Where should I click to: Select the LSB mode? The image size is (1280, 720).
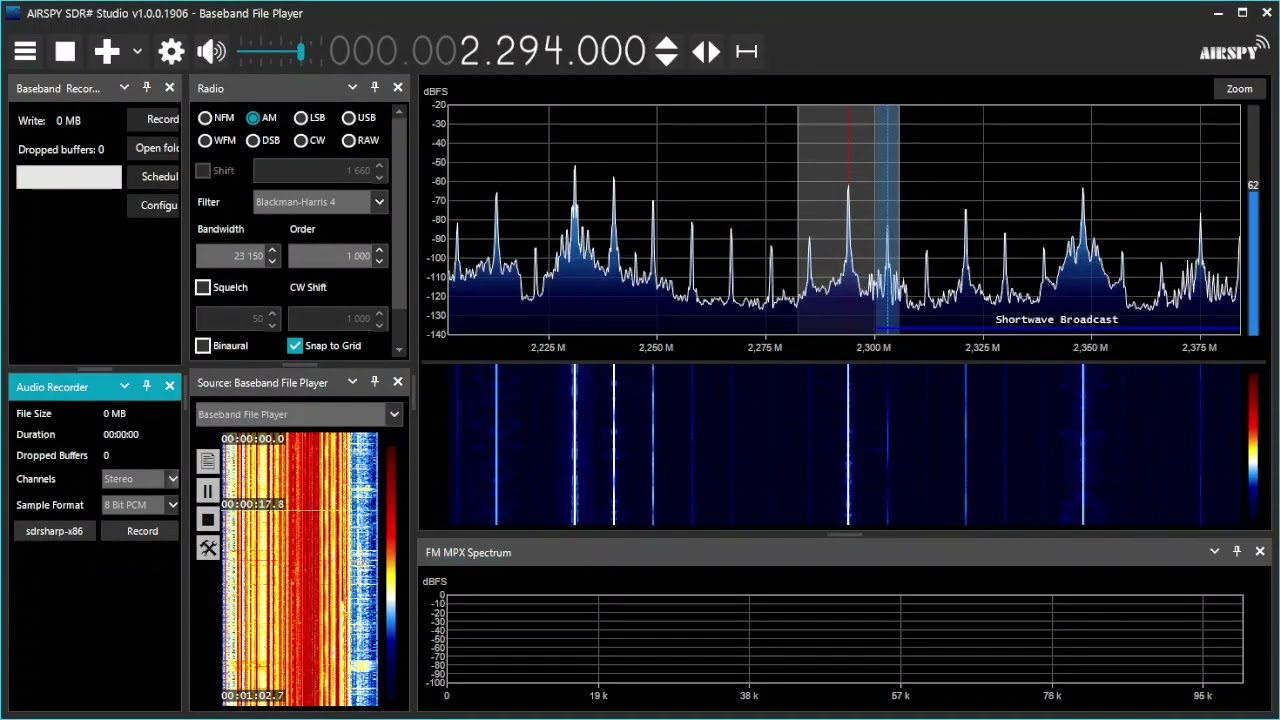pos(309,118)
